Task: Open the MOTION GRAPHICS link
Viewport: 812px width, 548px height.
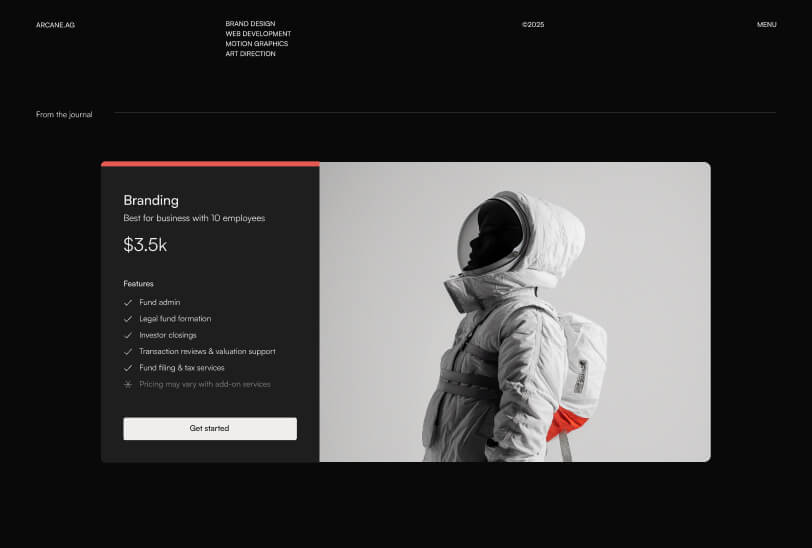Action: tap(256, 44)
